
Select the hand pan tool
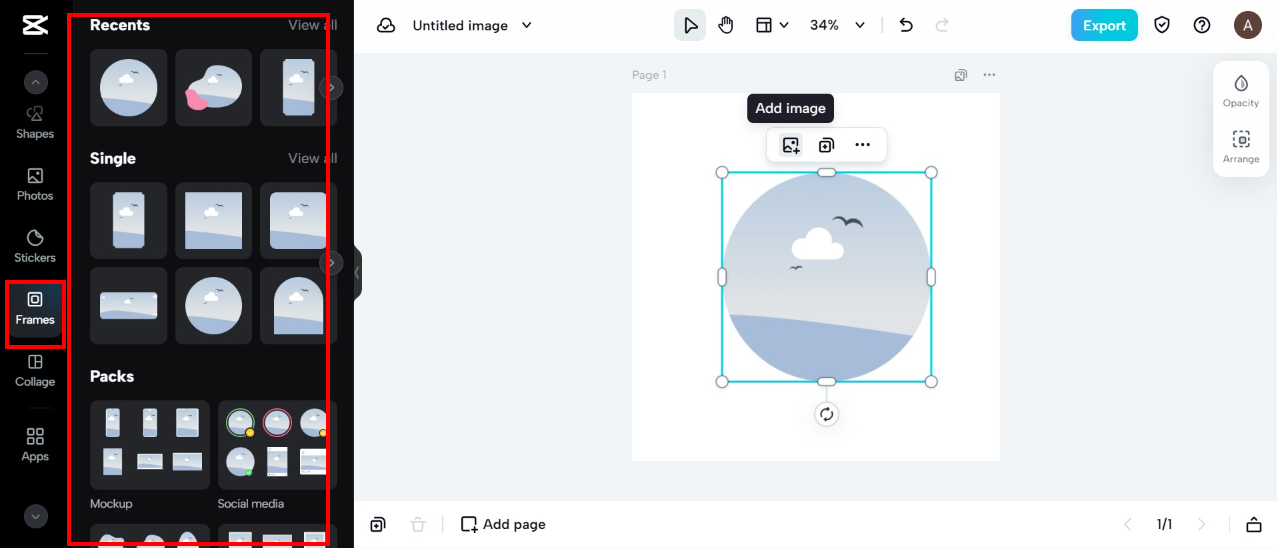tap(726, 25)
